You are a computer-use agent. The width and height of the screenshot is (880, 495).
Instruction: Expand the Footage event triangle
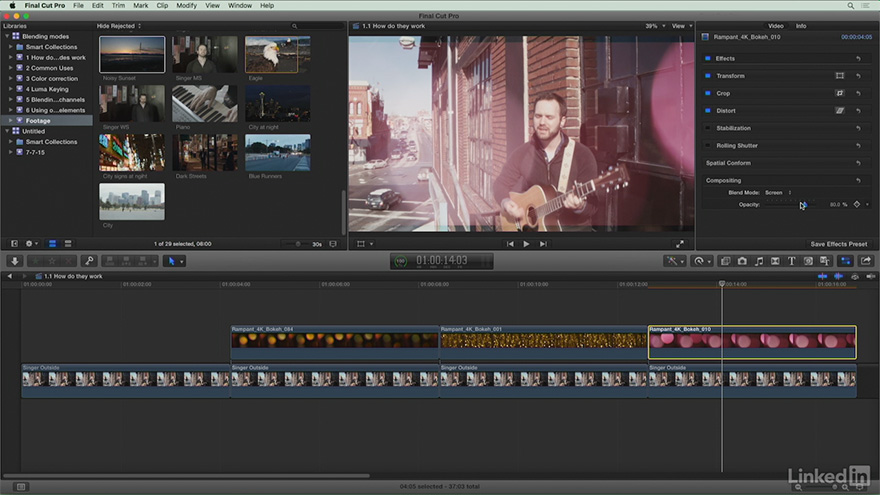point(11,121)
